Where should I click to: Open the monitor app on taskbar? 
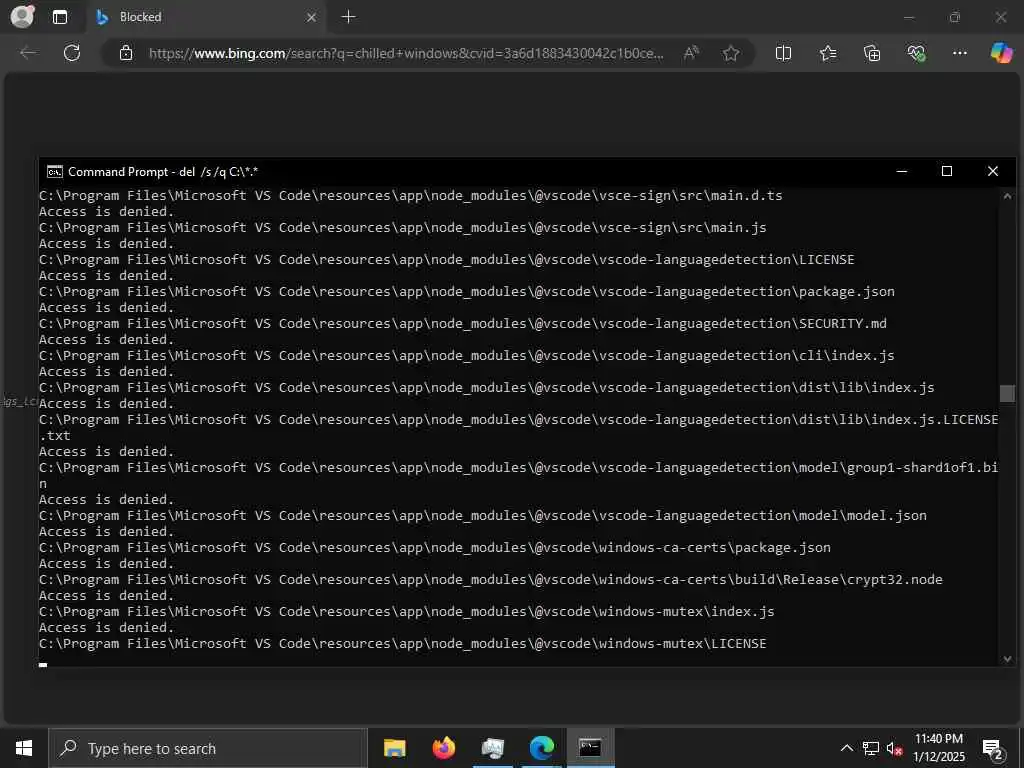point(492,748)
